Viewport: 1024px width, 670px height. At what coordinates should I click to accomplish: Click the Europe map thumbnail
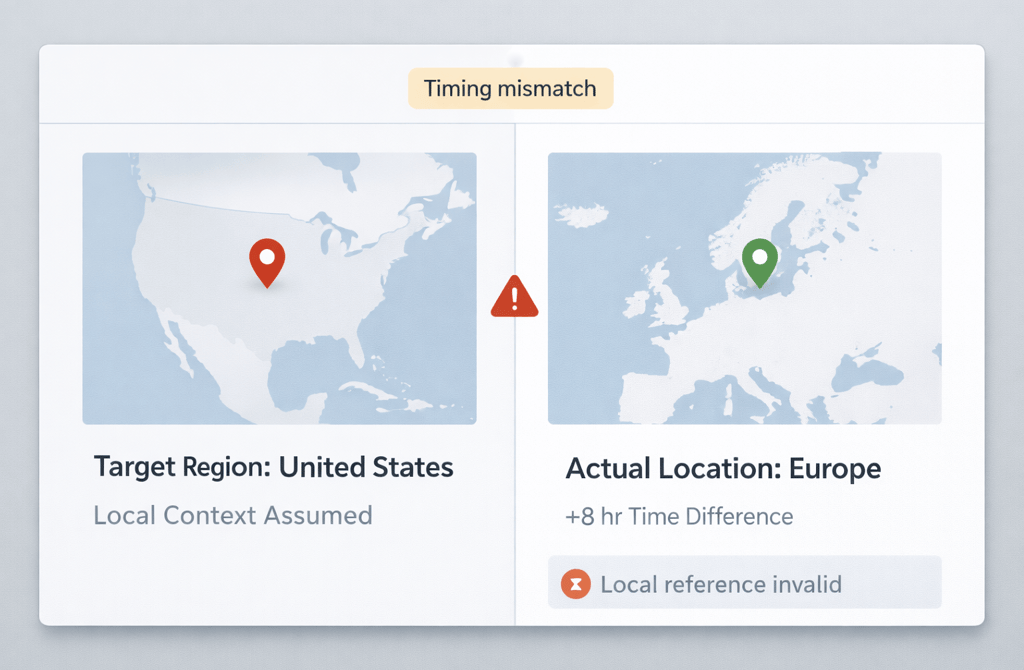coord(744,287)
